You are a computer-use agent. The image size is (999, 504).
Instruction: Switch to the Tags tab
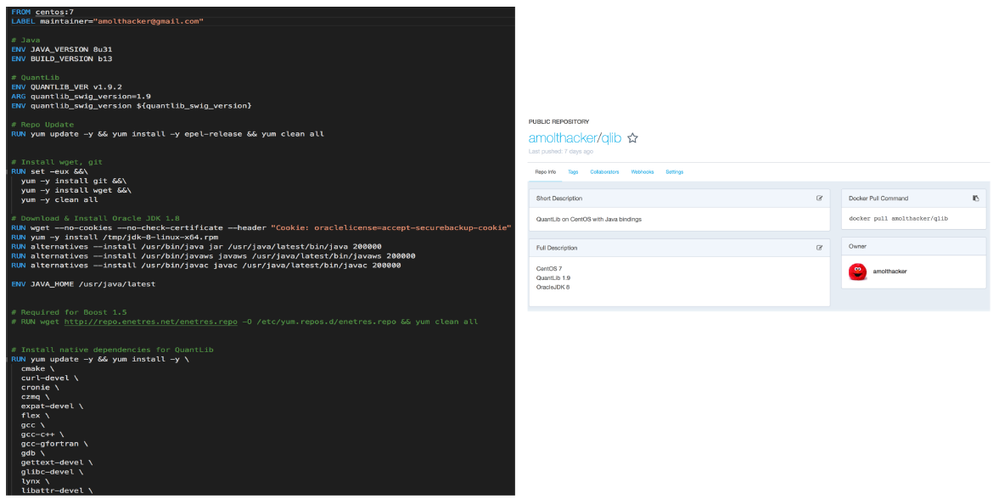pyautogui.click(x=573, y=172)
